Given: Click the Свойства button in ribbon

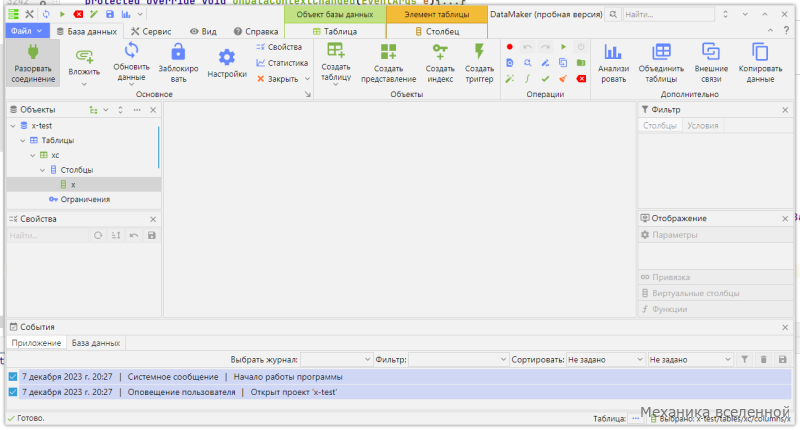Looking at the screenshot, I should pos(279,47).
